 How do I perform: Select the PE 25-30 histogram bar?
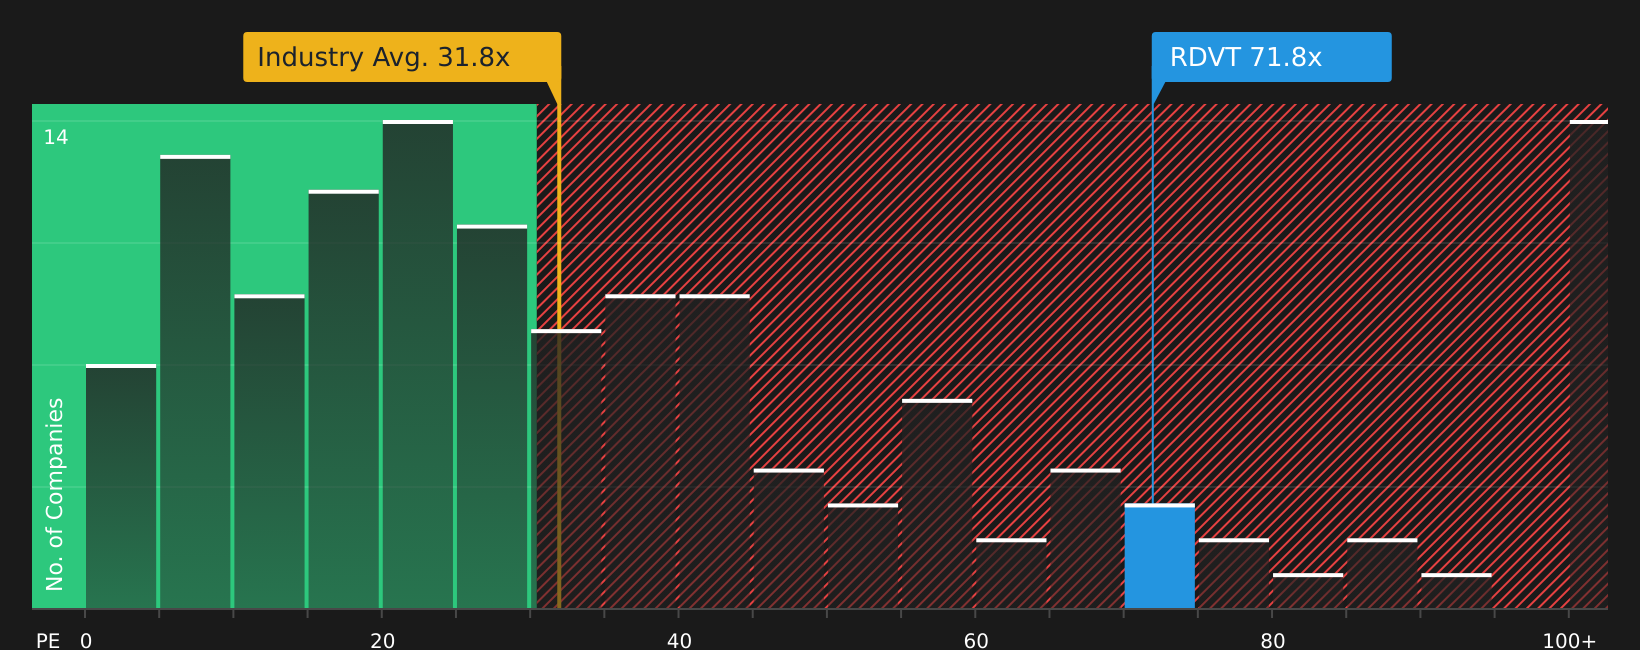pos(492,416)
